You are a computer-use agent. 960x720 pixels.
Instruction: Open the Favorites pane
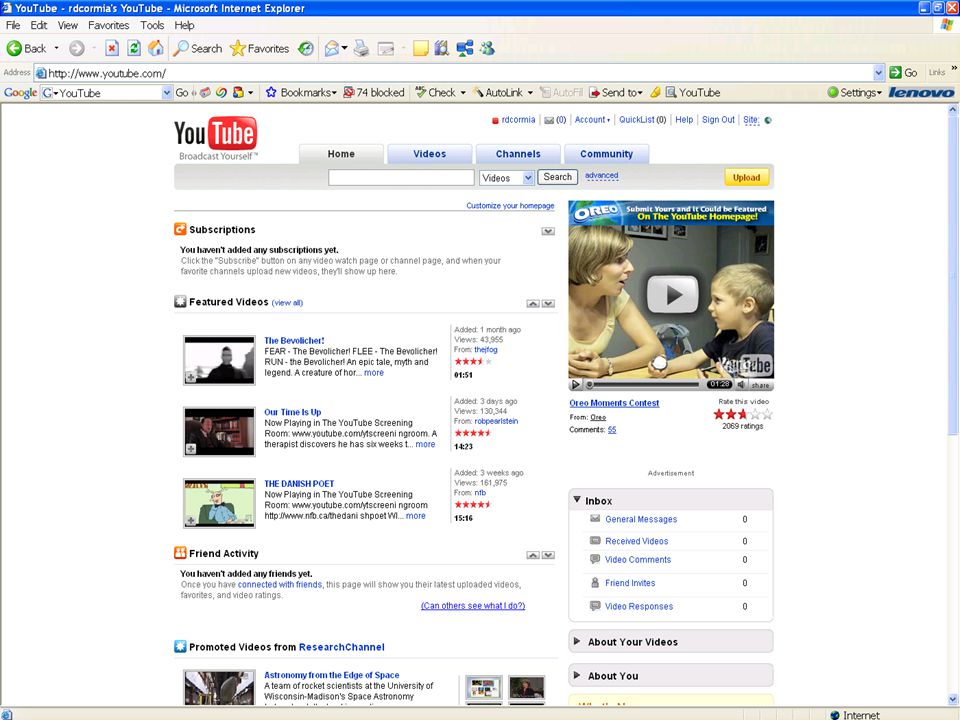coord(259,48)
